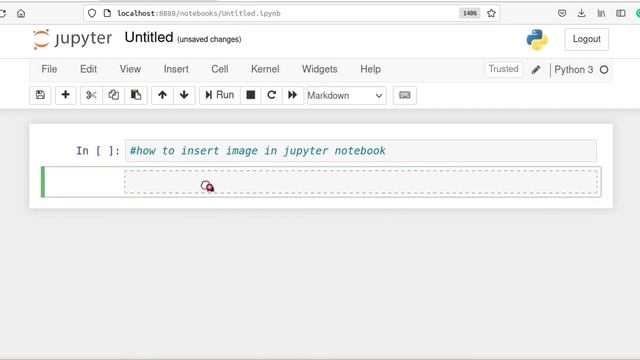Move selected cell up arrow
This screenshot has height=360, width=640.
tap(162, 95)
